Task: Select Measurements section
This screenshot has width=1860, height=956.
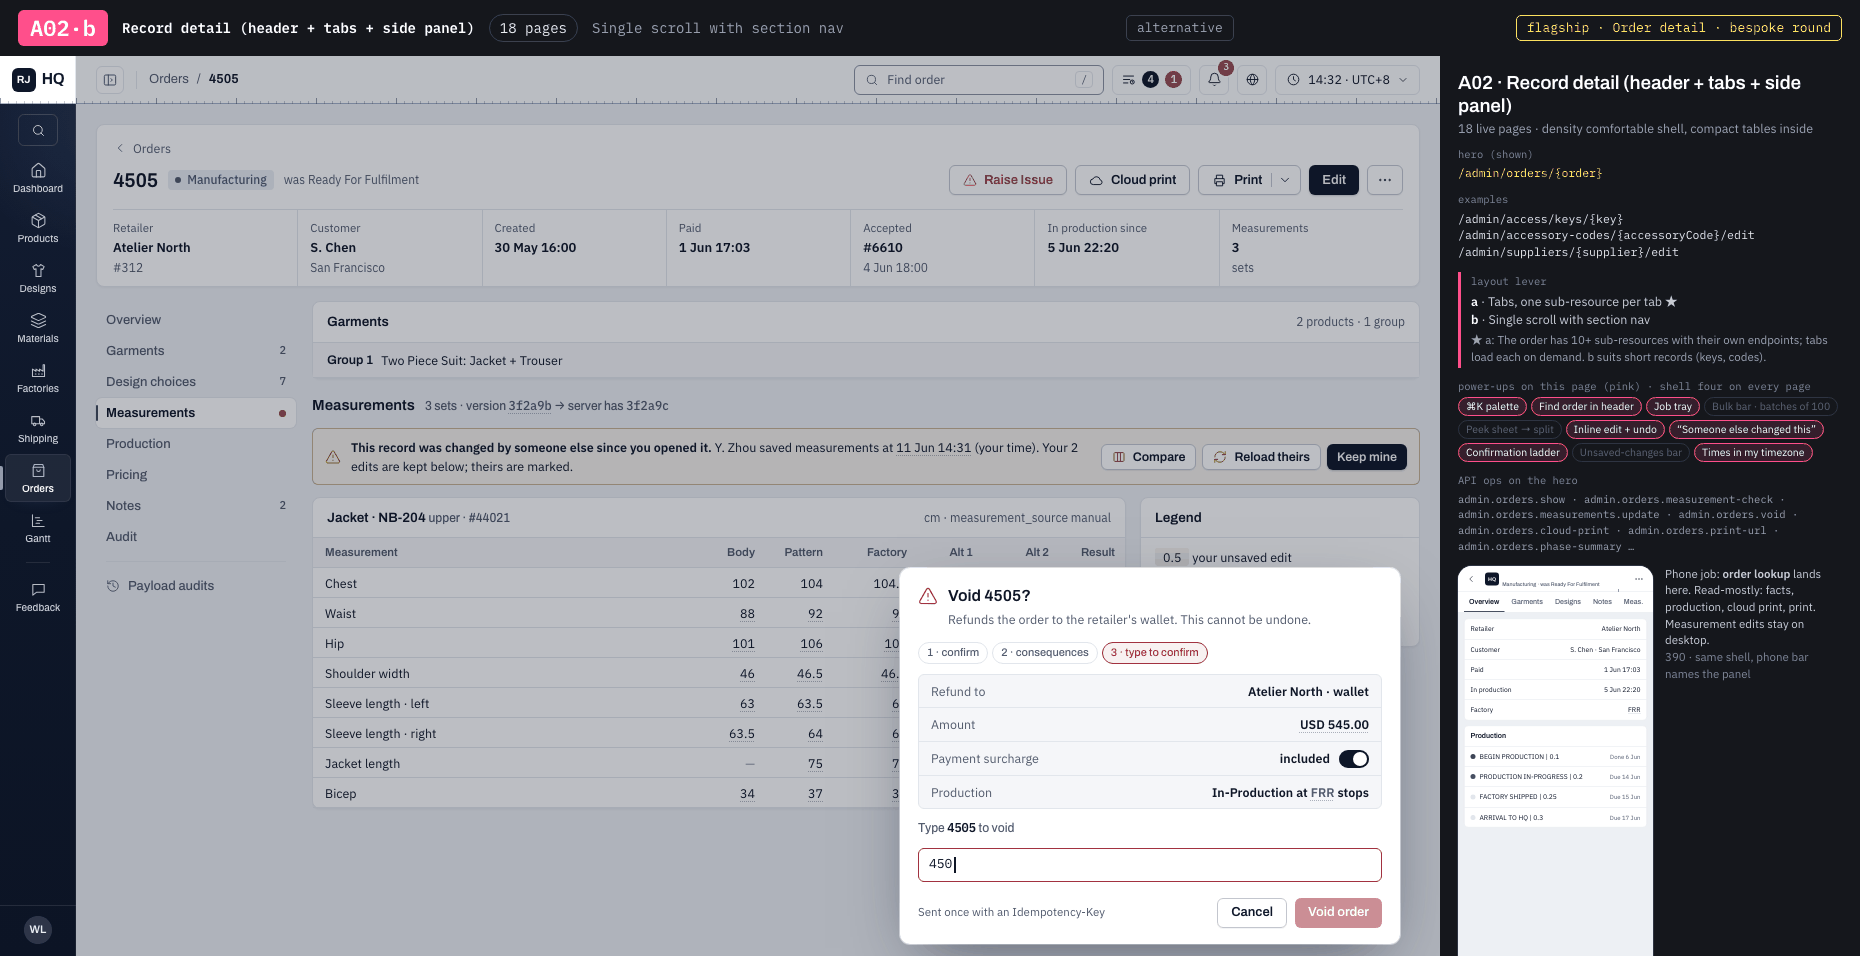Action: coord(196,413)
